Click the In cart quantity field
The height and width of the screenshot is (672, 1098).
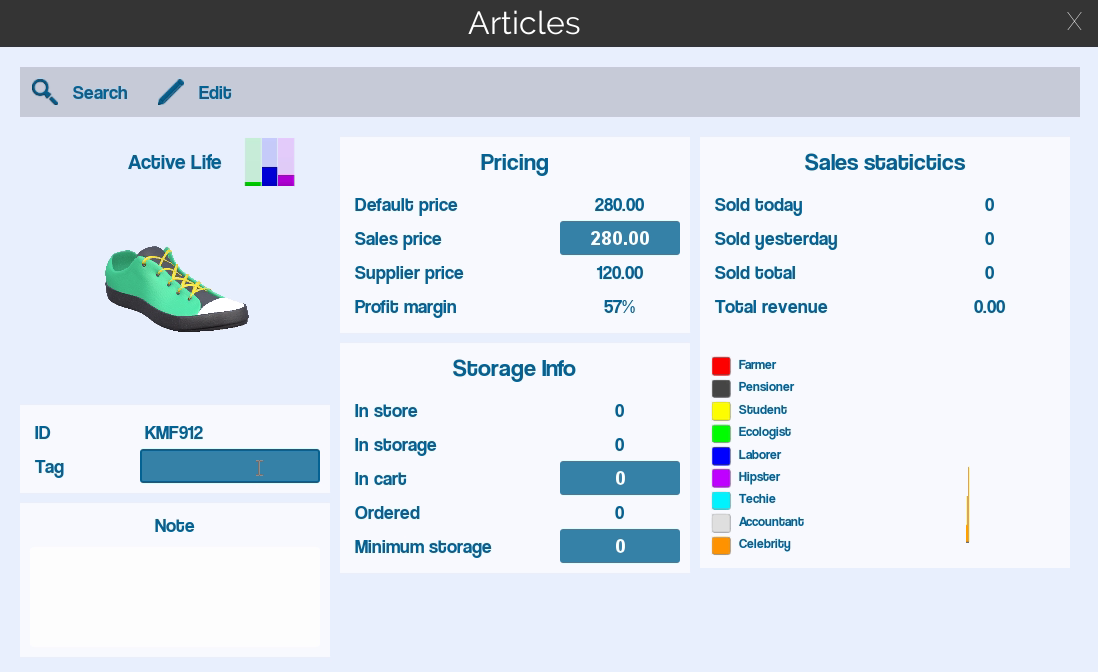[620, 478]
